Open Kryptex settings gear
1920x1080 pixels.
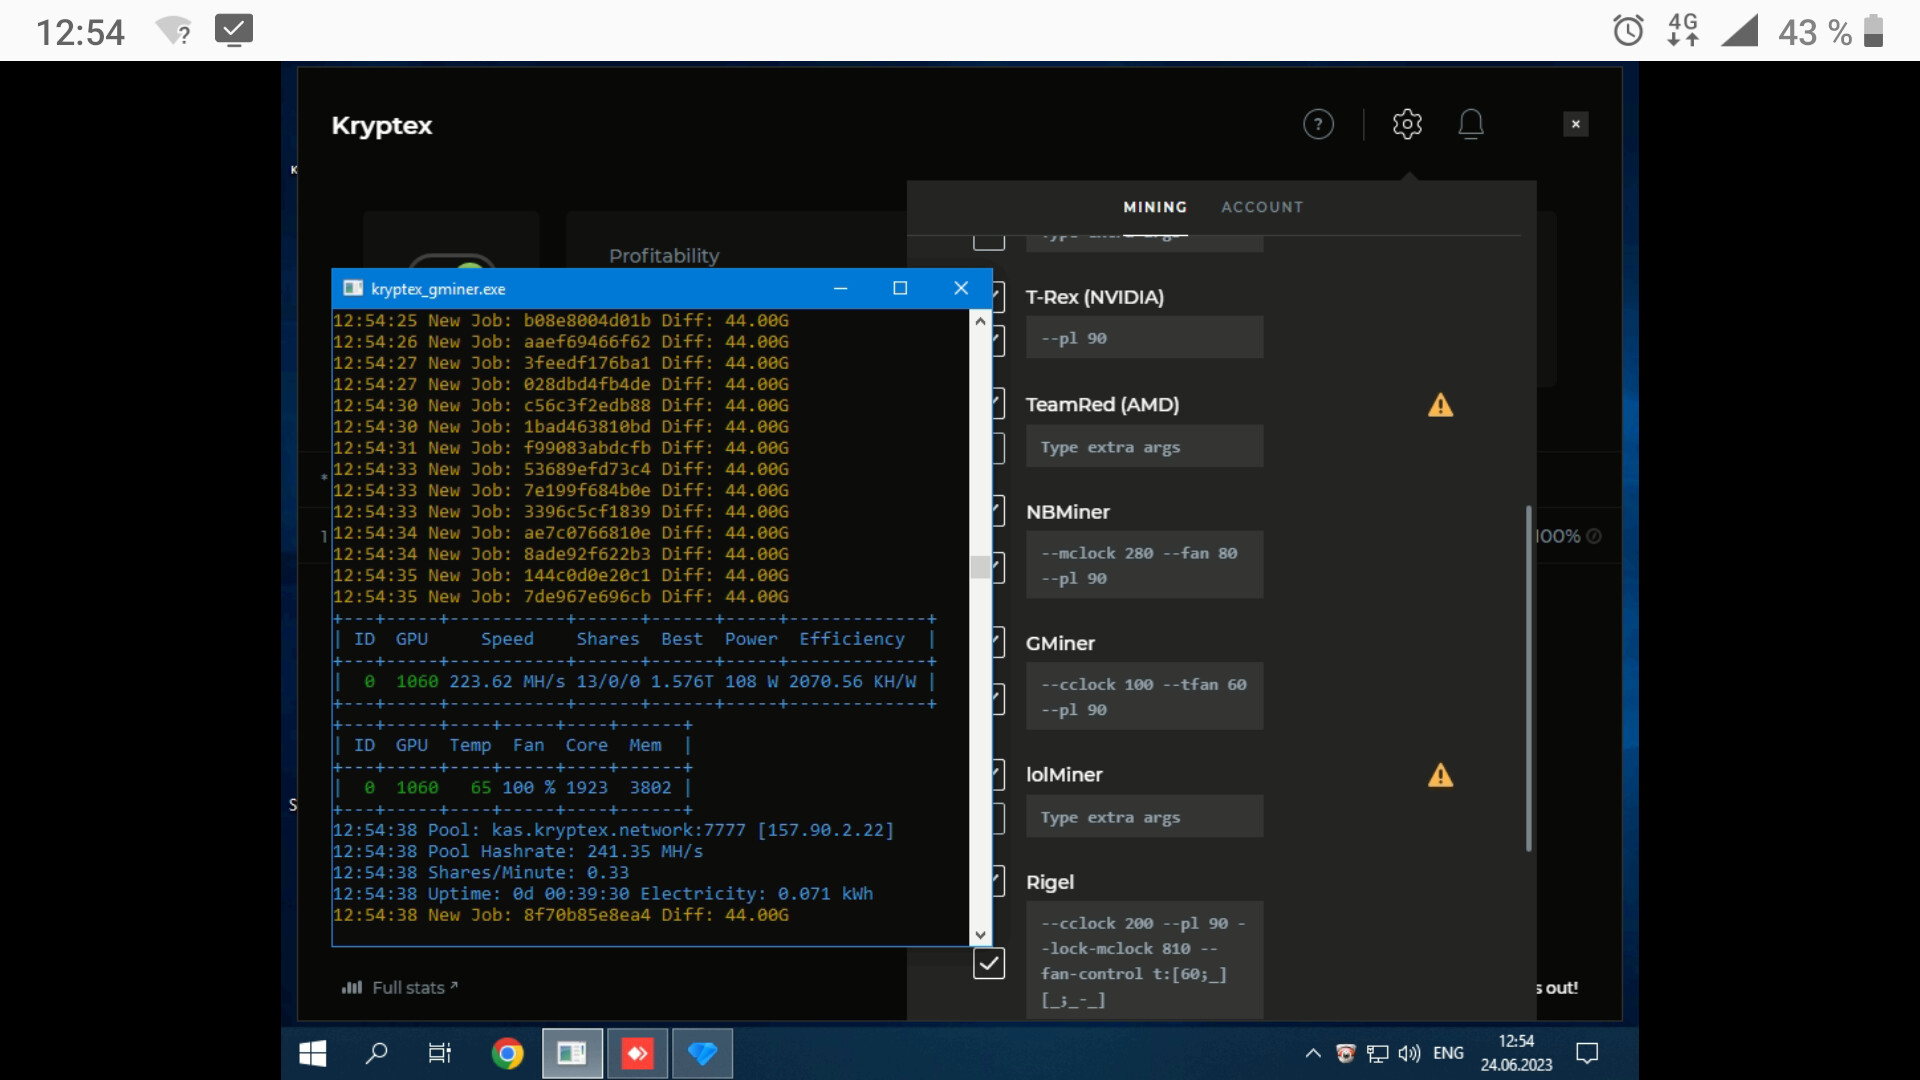[x=1407, y=124]
